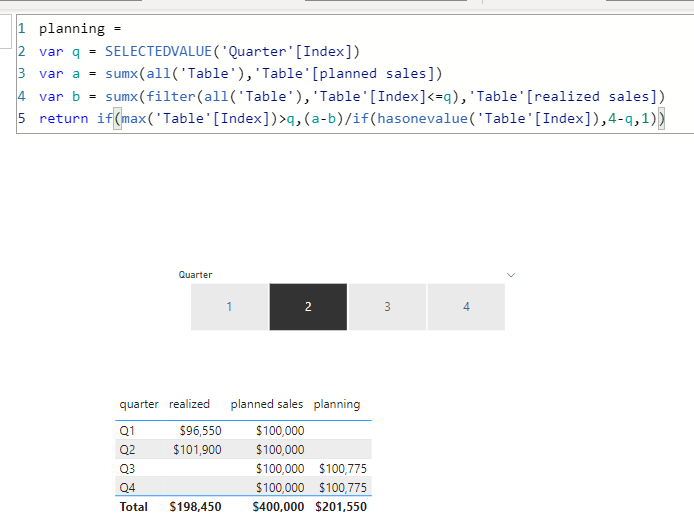Select the Q3 row label
The width and height of the screenshot is (694, 529).
(127, 469)
